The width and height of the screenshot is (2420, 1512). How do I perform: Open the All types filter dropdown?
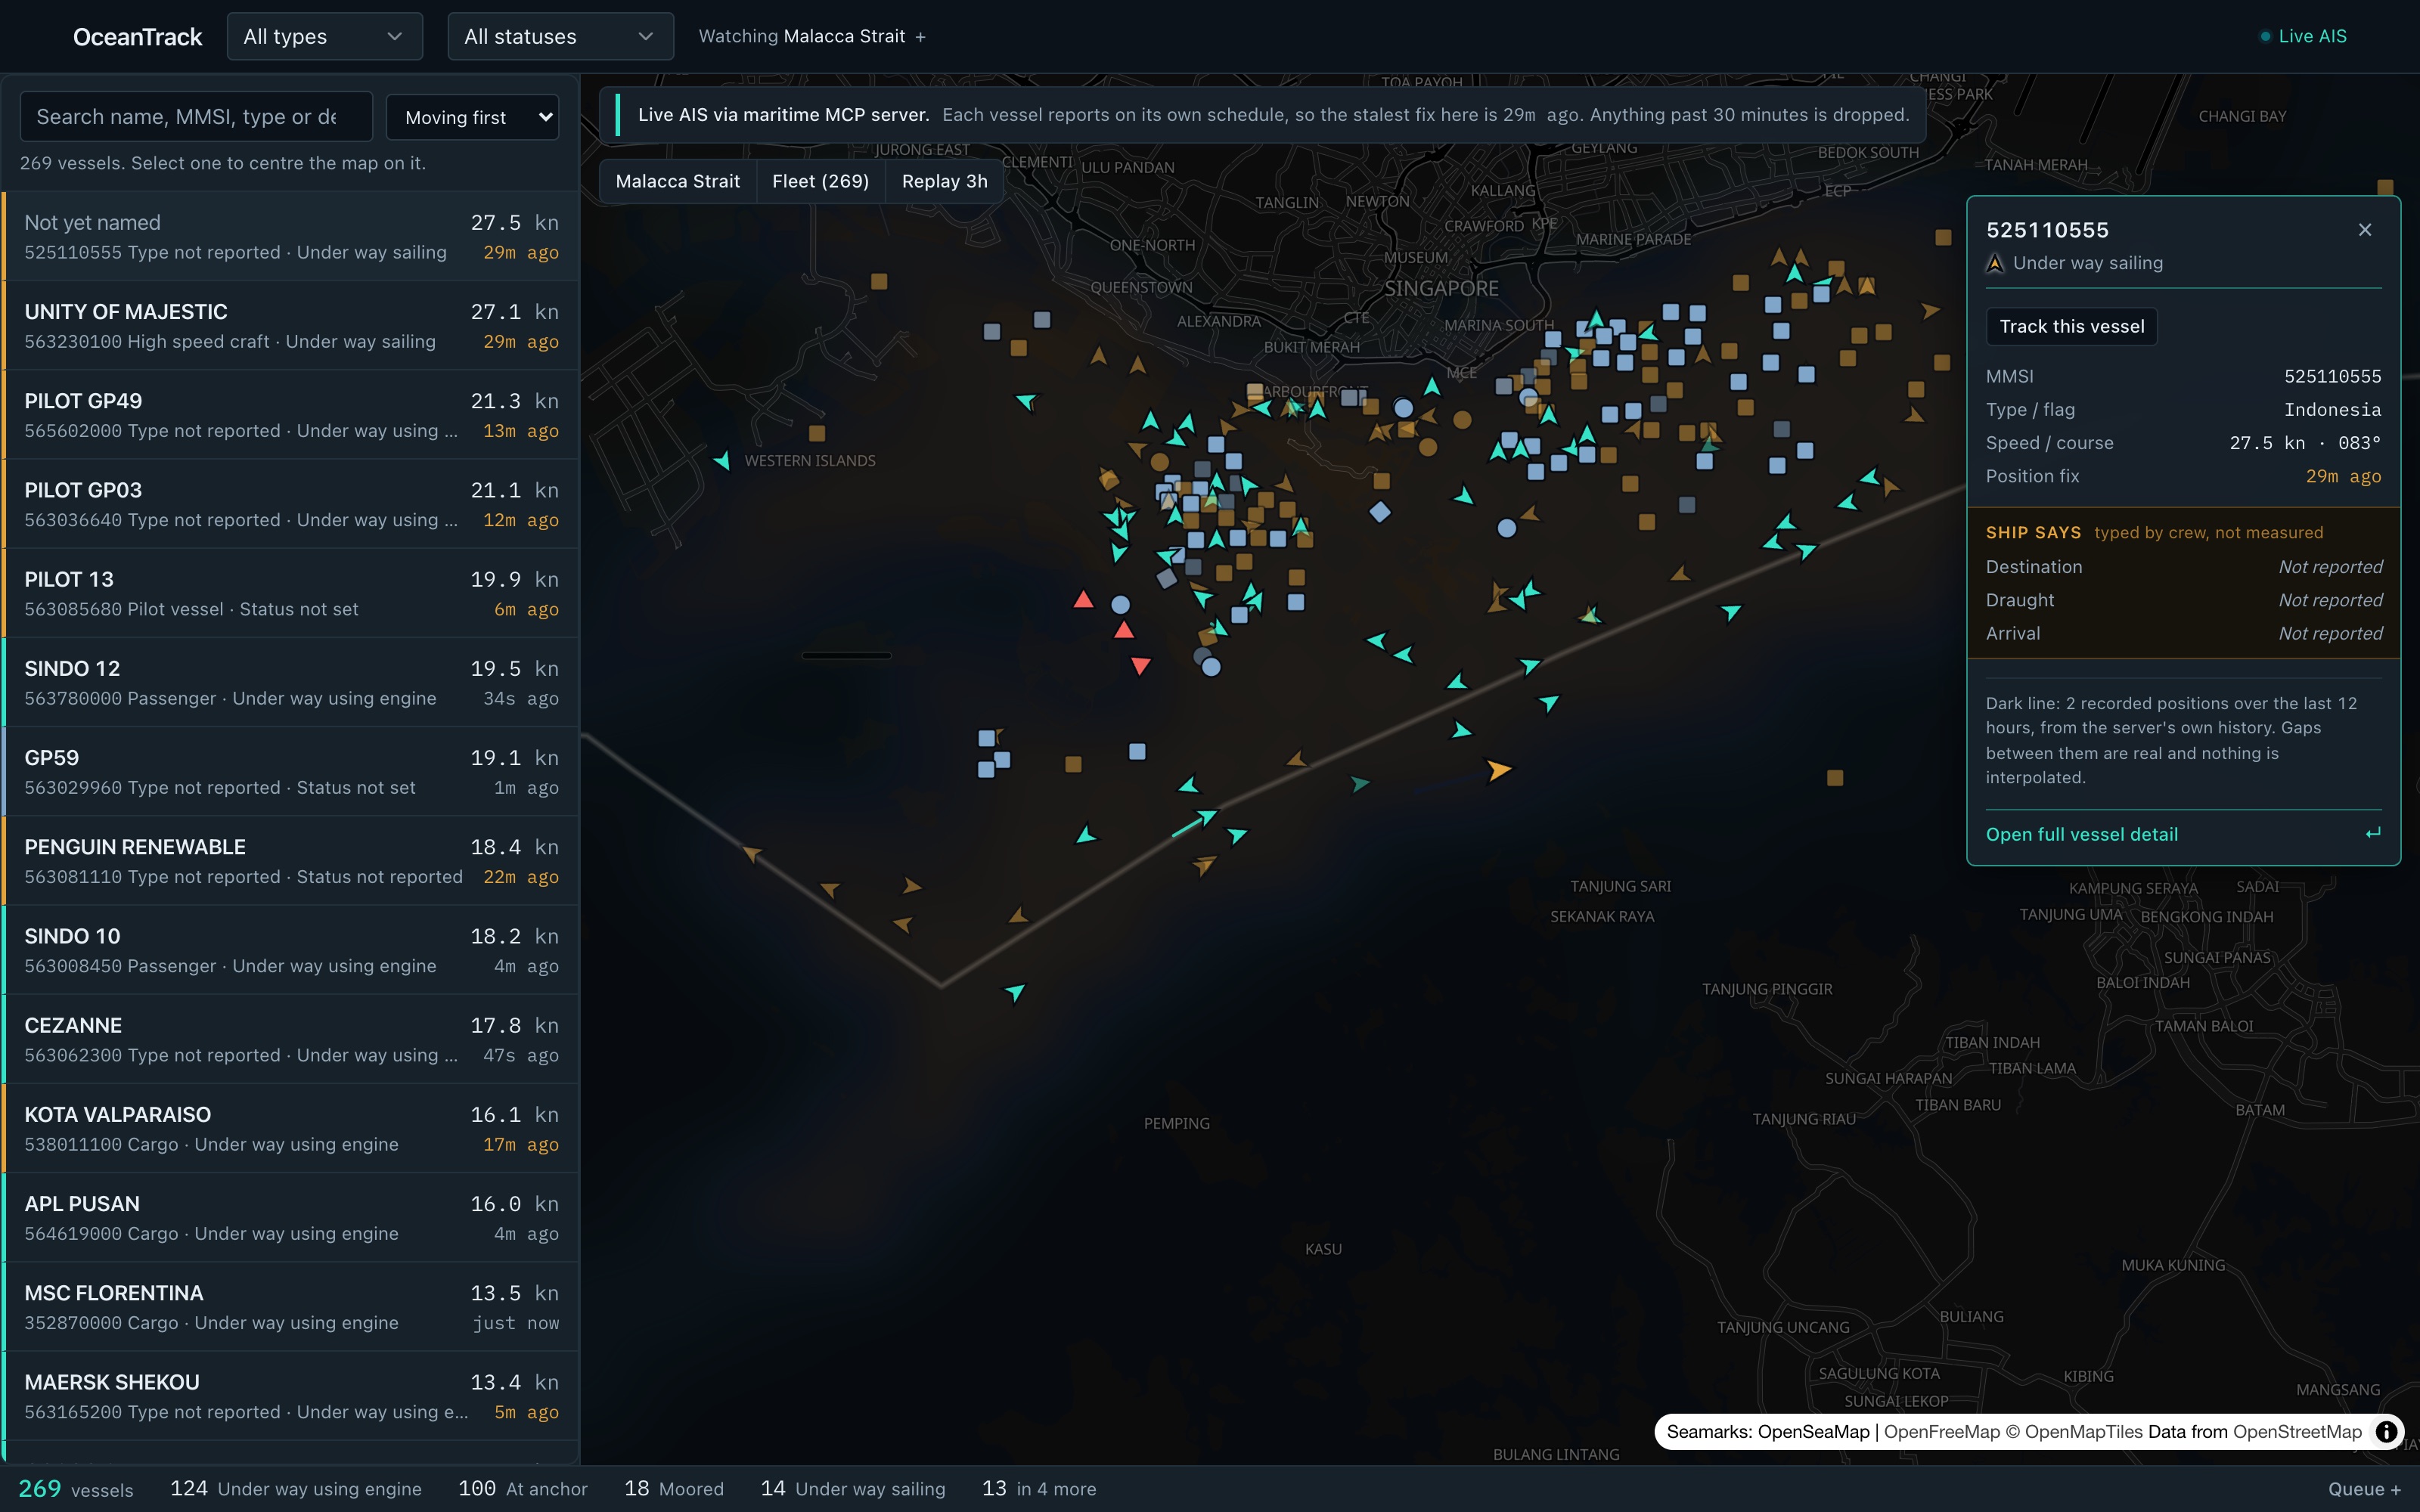coord(324,37)
